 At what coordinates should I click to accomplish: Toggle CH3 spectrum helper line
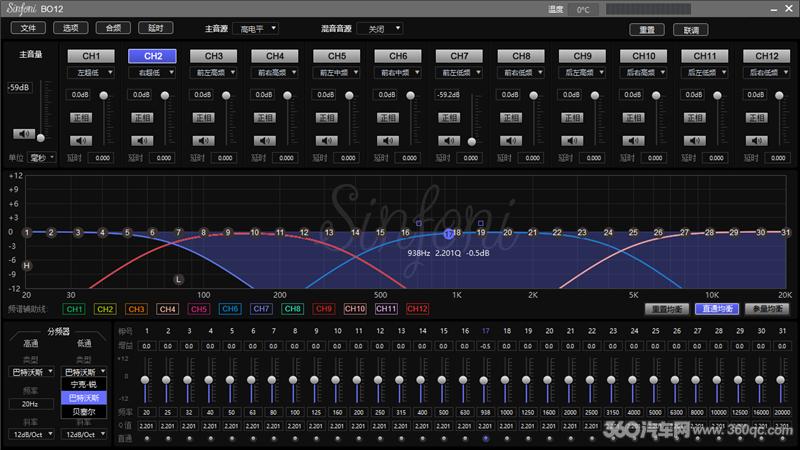click(x=136, y=309)
